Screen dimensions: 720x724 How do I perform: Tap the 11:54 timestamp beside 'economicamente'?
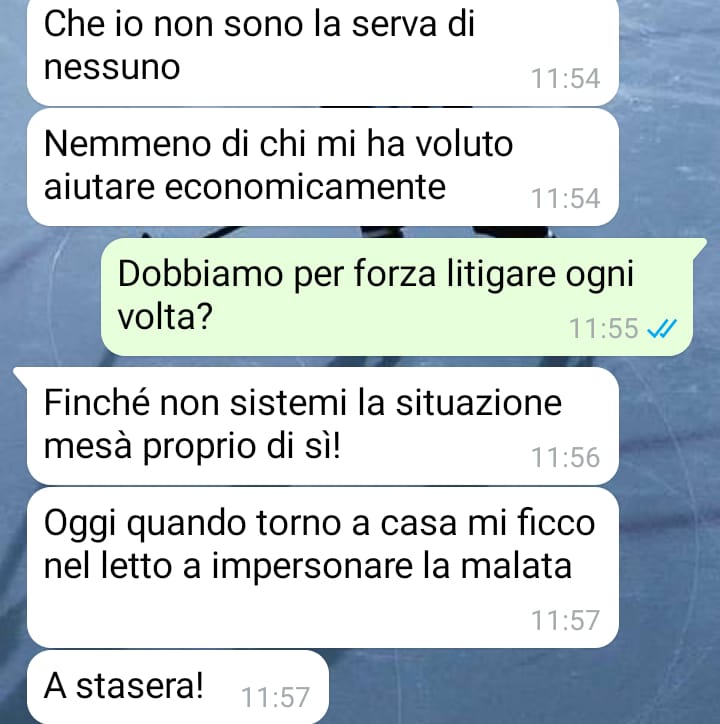coord(565,199)
